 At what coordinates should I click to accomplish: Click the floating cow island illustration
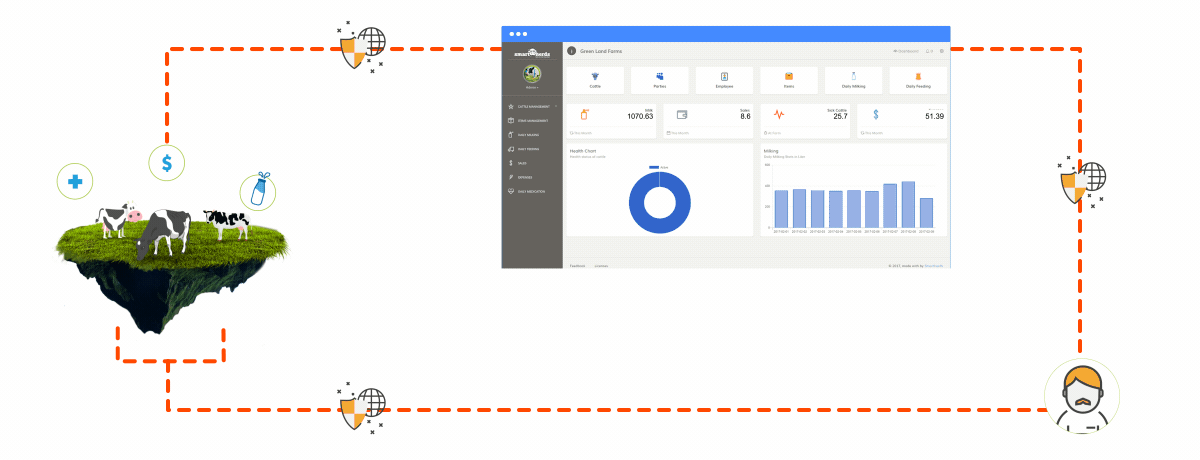coord(173,267)
